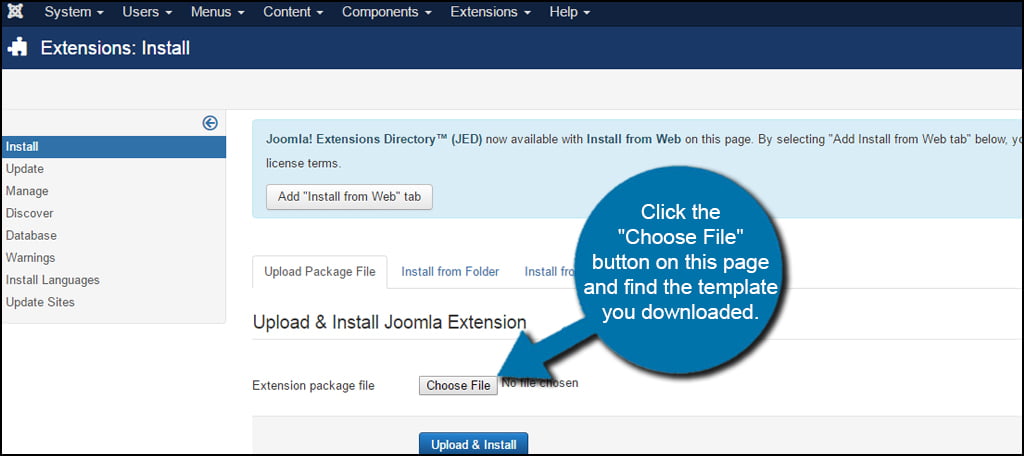The image size is (1024, 456).
Task: Open Install Languages in sidebar
Action: point(53,280)
